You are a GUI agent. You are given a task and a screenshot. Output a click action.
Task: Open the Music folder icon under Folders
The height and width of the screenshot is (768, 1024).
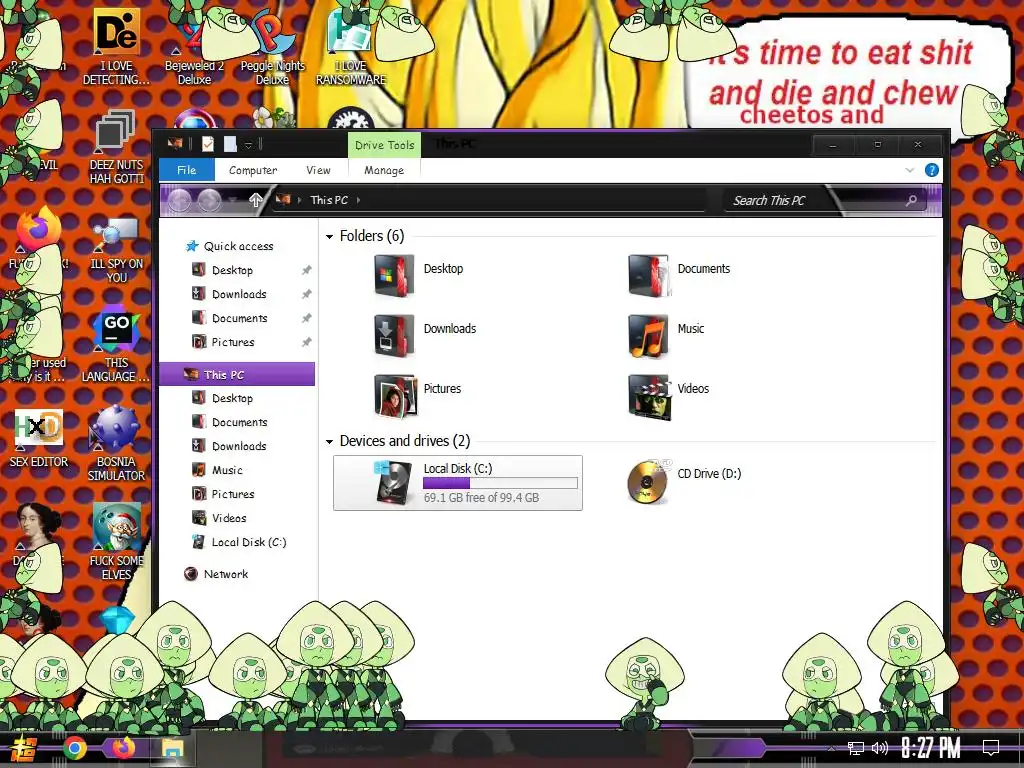point(648,336)
